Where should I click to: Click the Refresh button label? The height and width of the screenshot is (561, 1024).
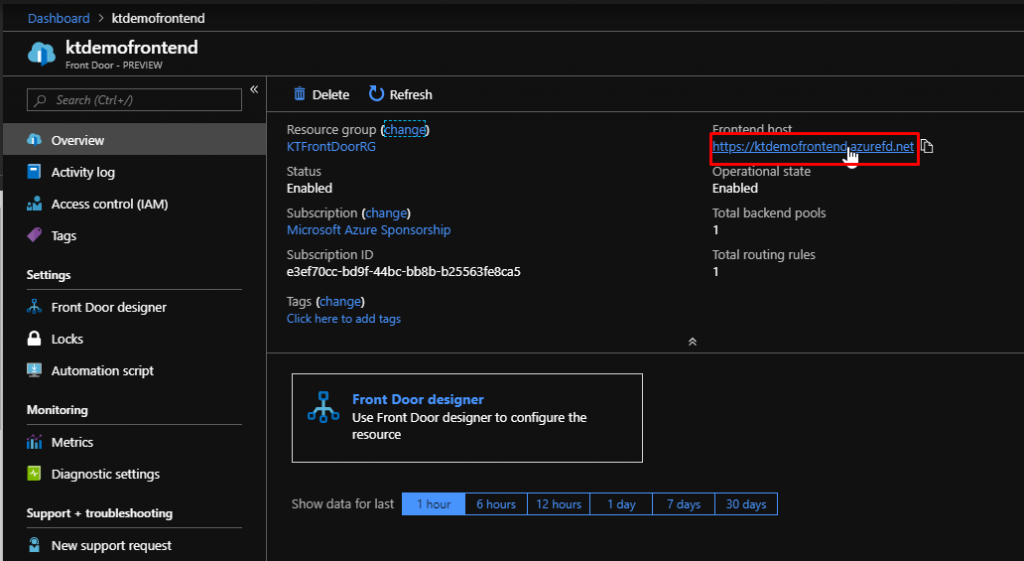tap(411, 95)
